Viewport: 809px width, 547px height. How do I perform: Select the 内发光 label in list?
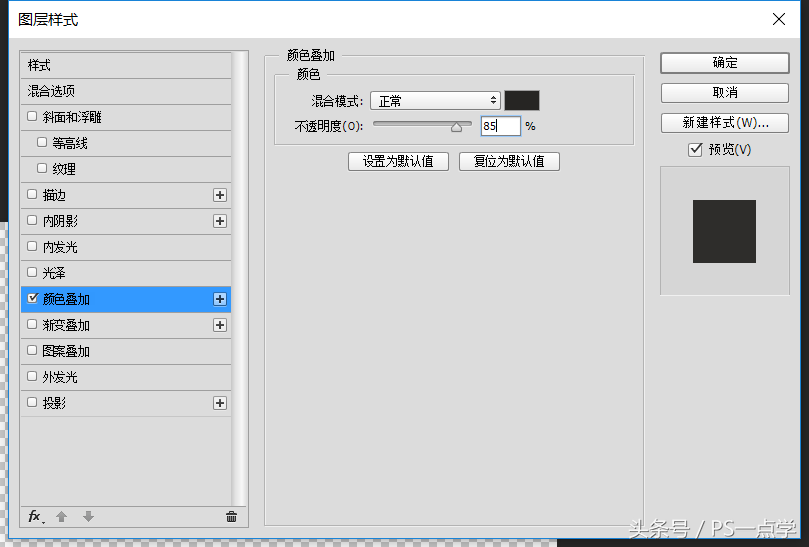coord(60,247)
